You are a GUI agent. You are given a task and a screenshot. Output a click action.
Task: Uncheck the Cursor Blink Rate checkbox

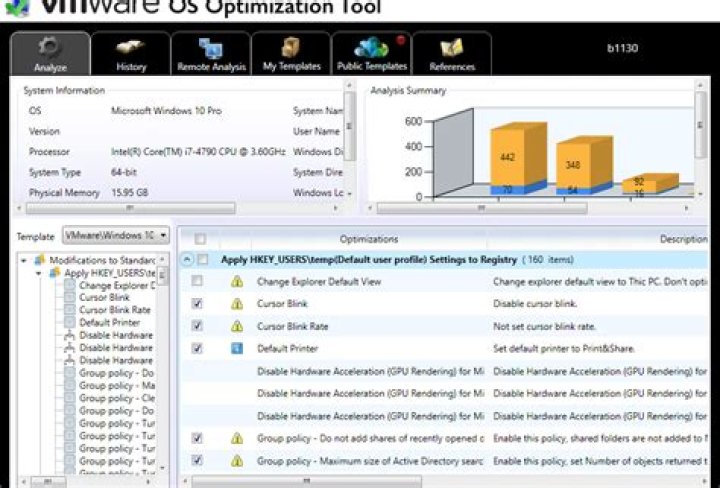(x=197, y=326)
